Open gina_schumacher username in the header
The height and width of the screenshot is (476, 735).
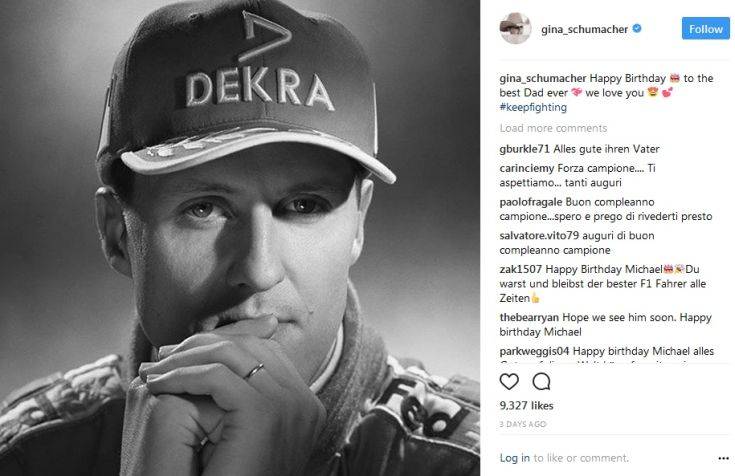(x=584, y=29)
